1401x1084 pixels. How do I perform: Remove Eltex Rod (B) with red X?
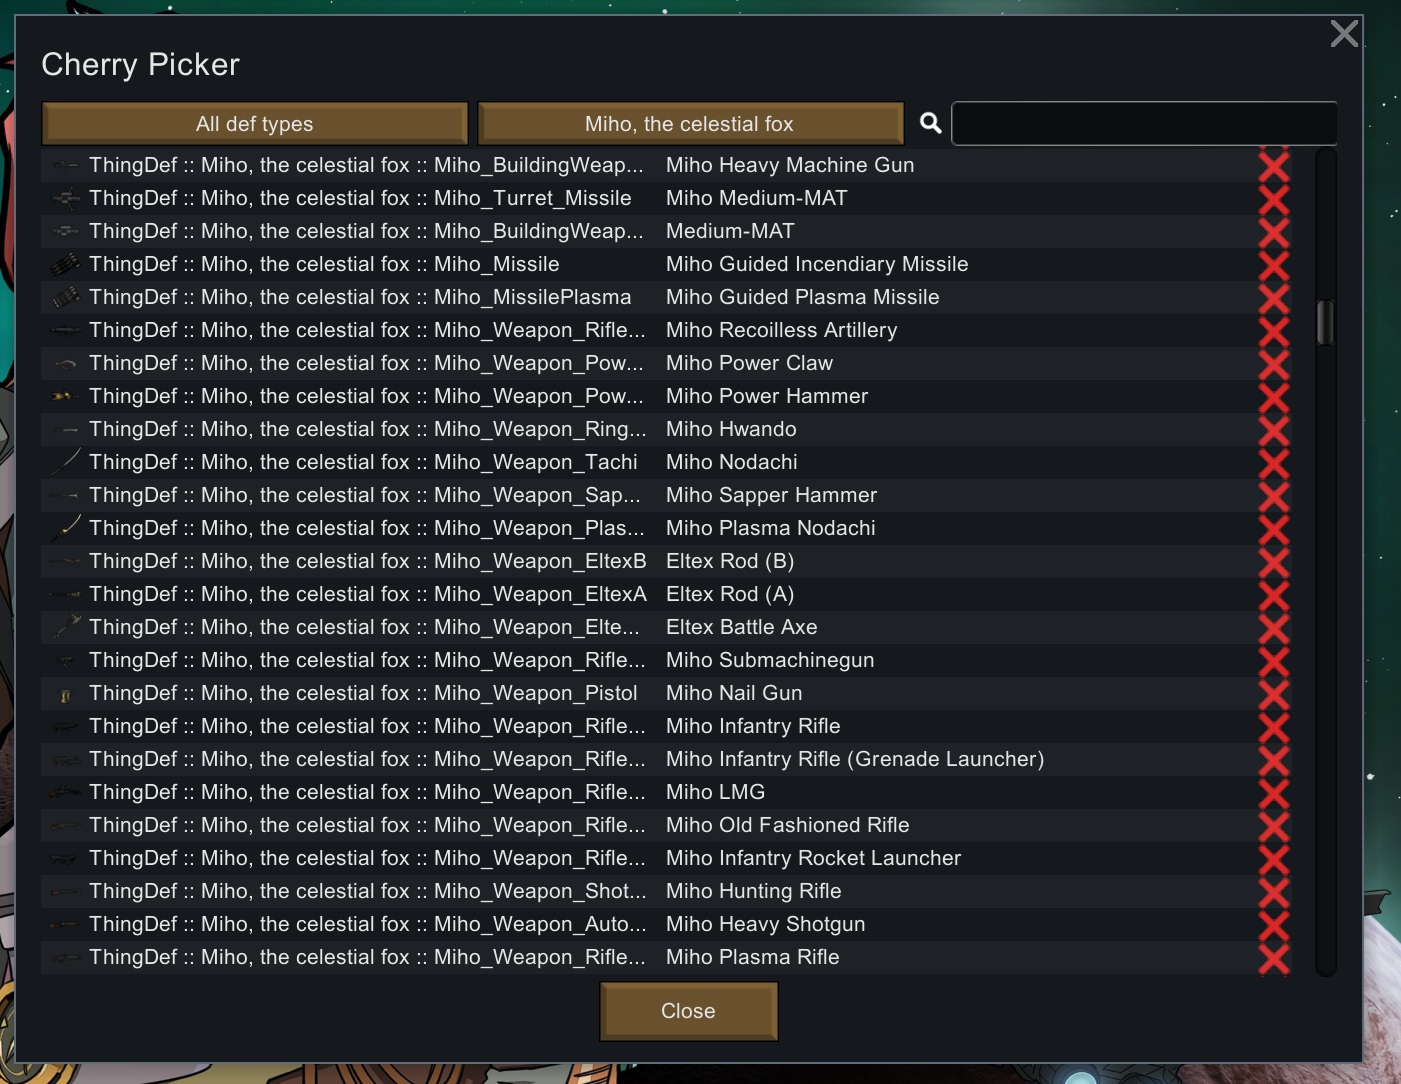click(x=1273, y=561)
